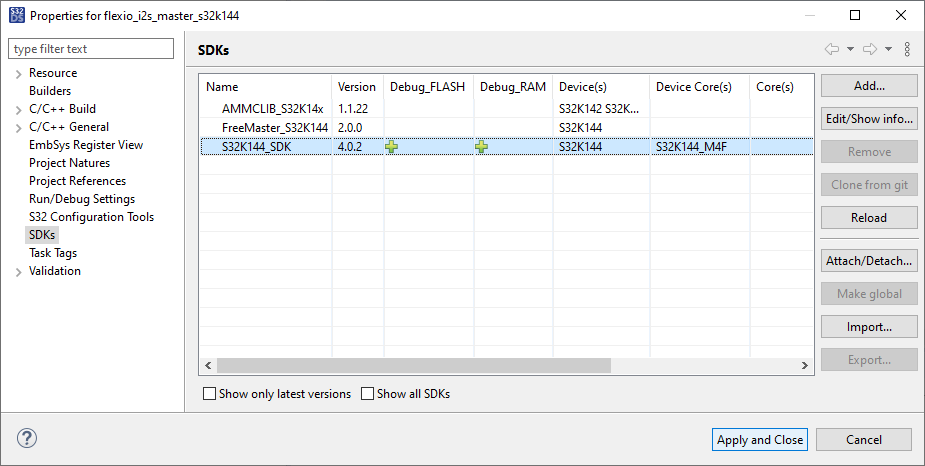The height and width of the screenshot is (466, 925).
Task: Open Run/Debug Settings page
Action: tap(81, 199)
